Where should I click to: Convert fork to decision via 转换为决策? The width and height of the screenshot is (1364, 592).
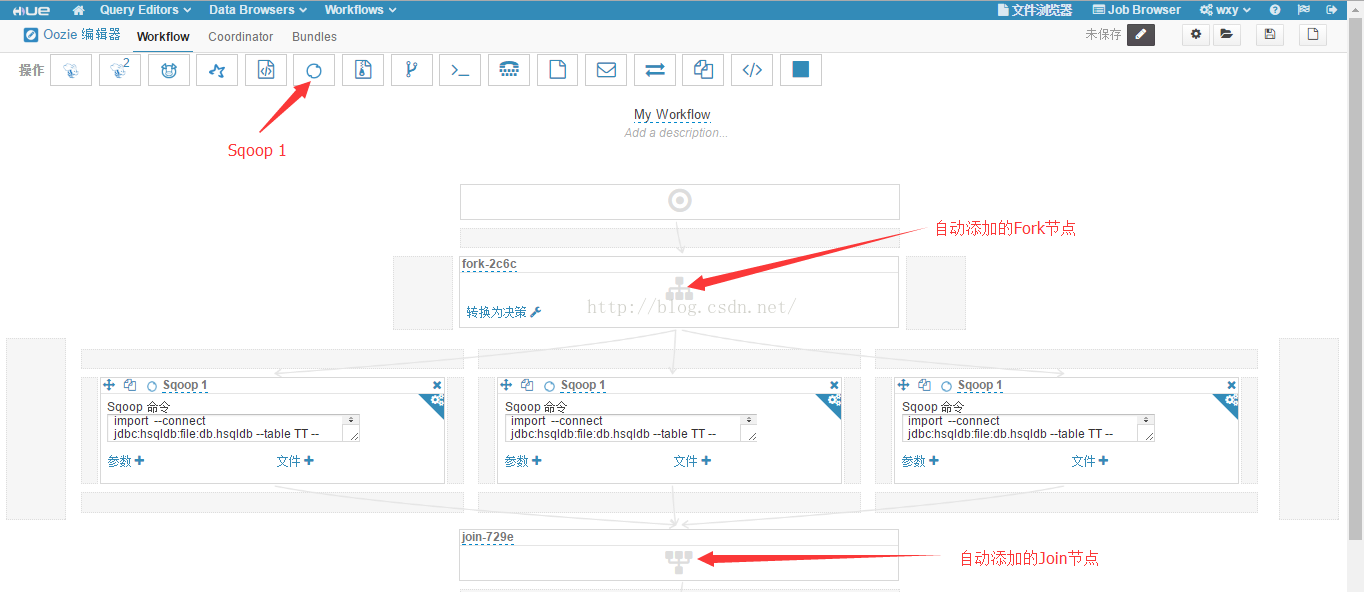[504, 312]
